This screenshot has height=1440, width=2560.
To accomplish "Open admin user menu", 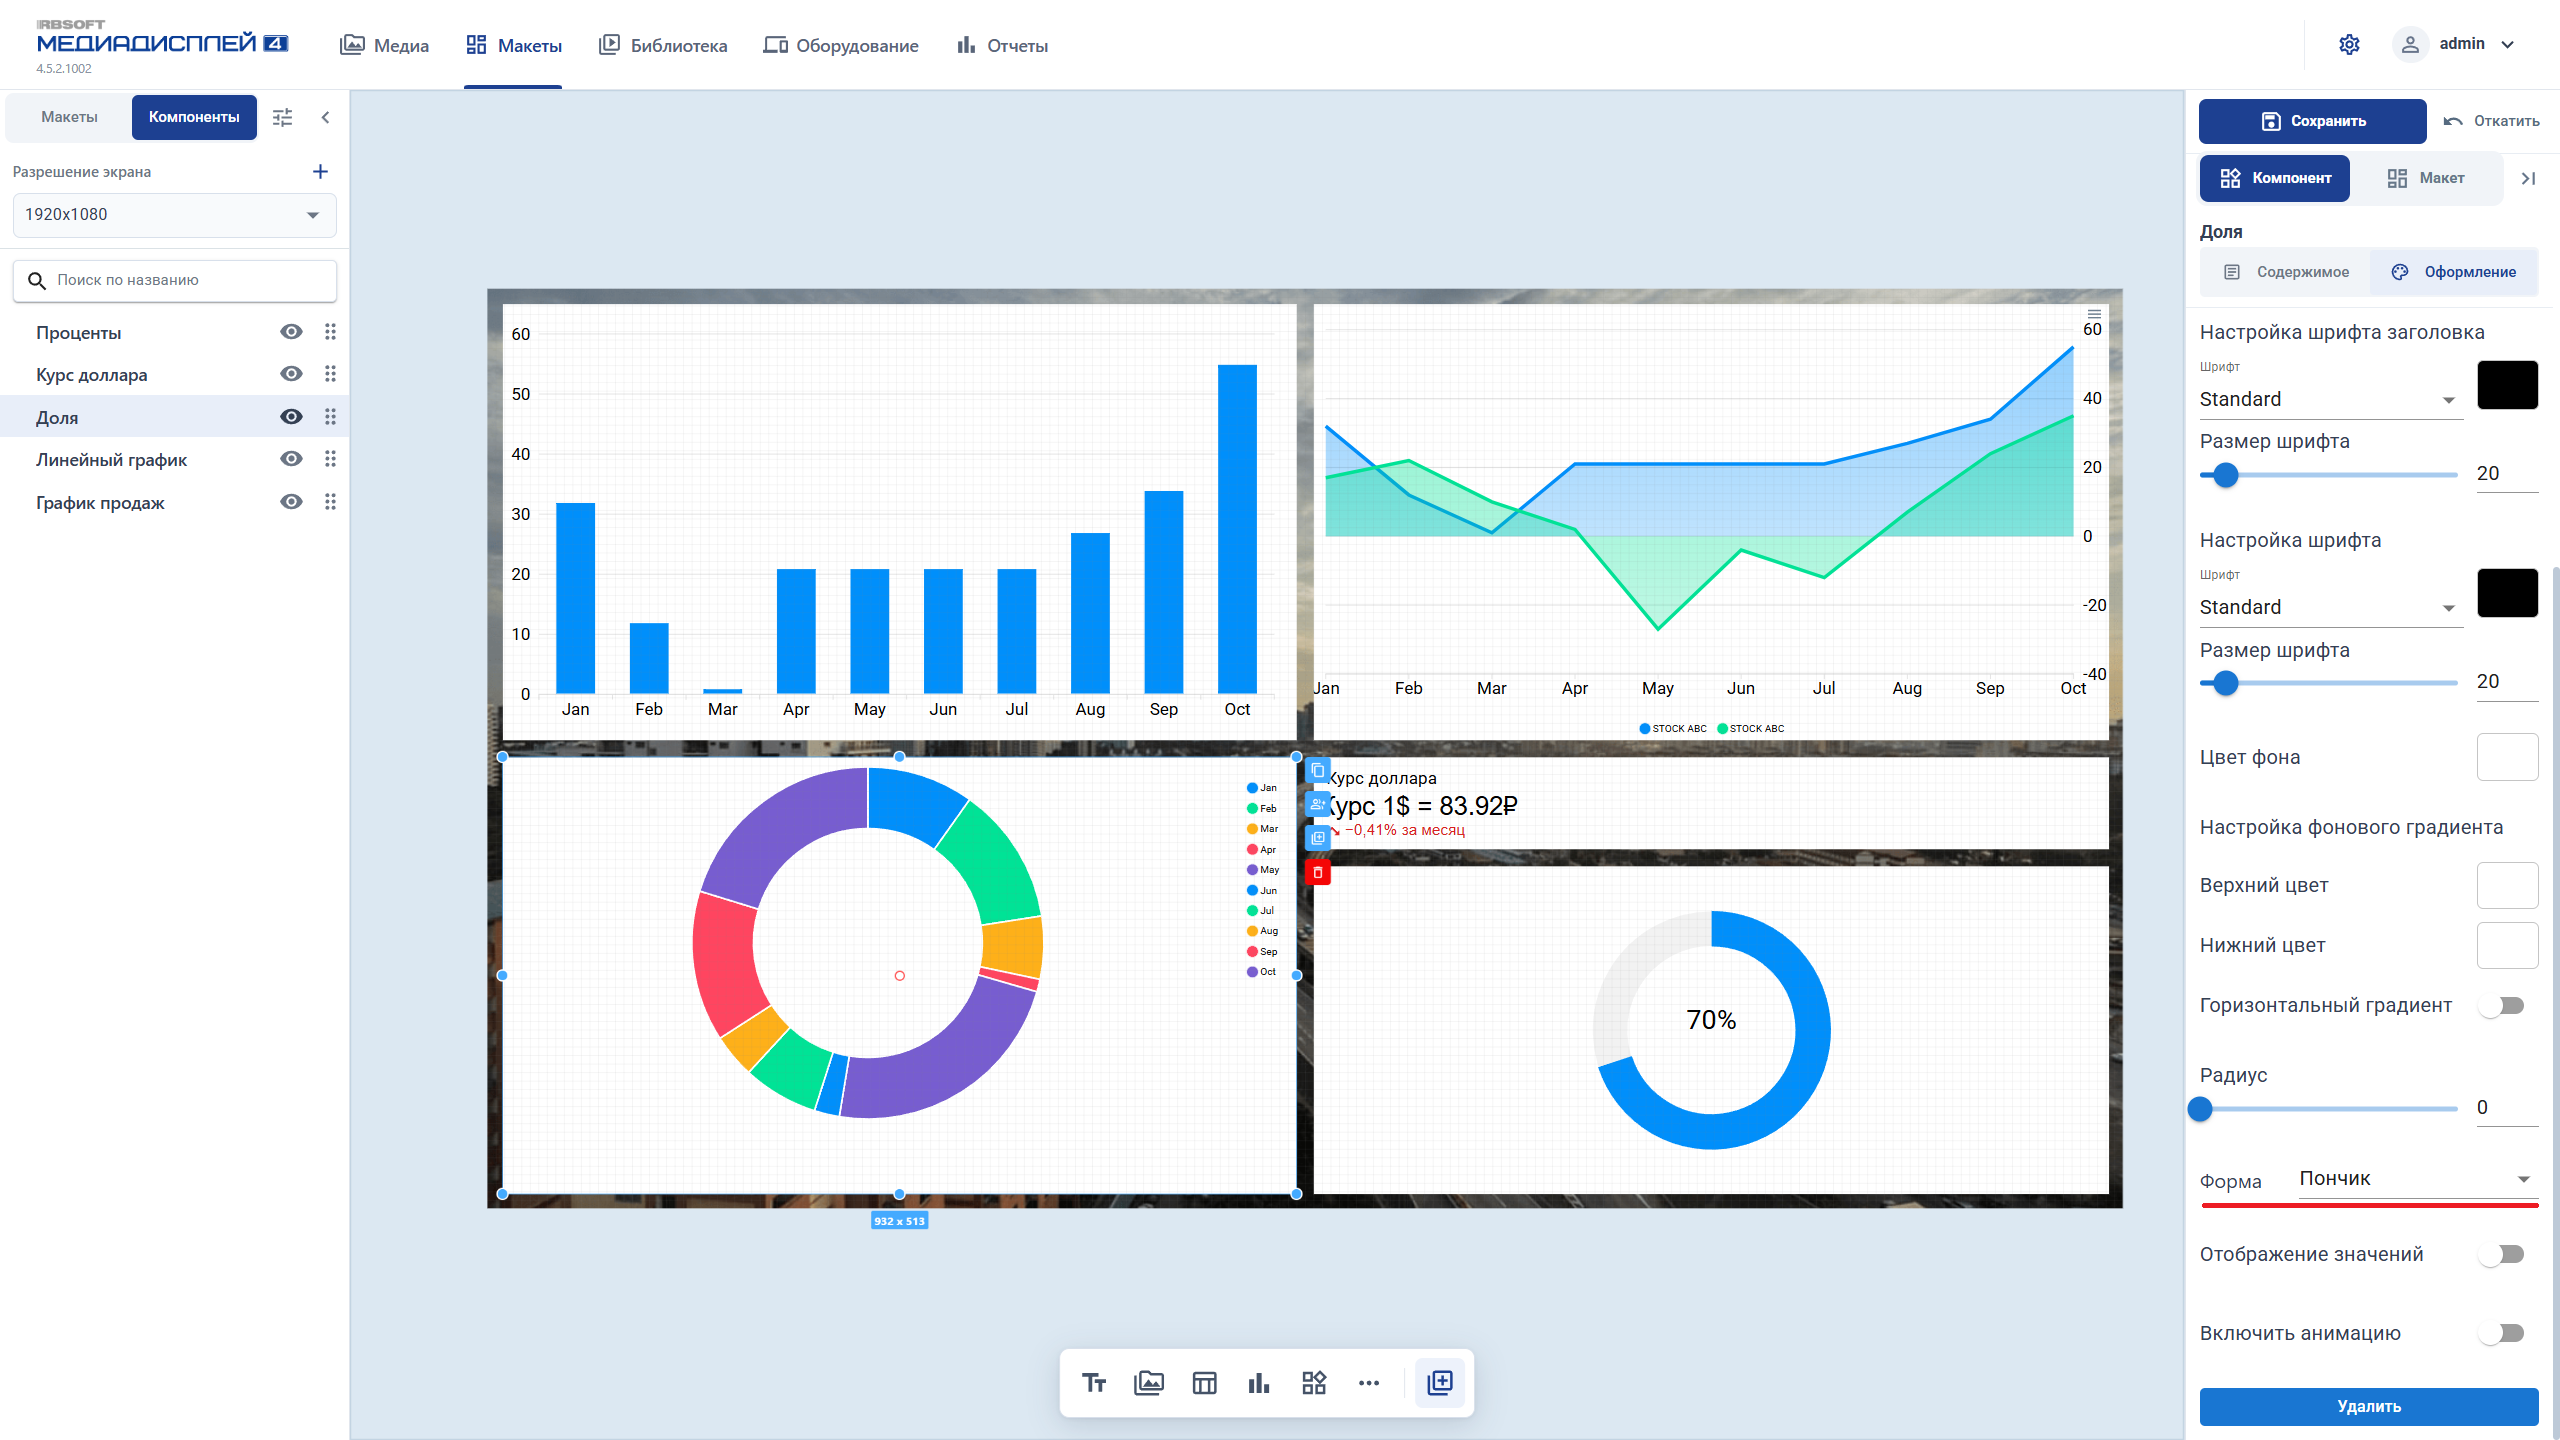I will click(x=2455, y=45).
